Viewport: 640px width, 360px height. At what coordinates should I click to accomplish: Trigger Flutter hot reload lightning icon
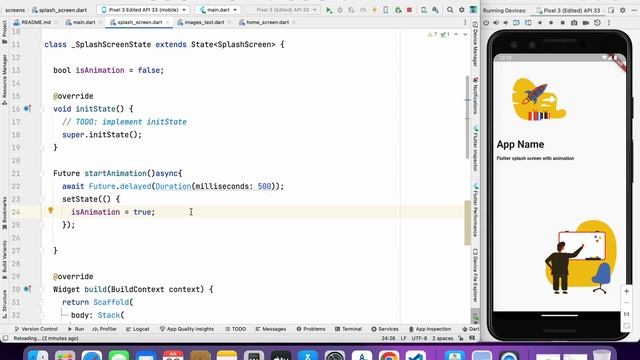pyautogui.click(x=374, y=10)
